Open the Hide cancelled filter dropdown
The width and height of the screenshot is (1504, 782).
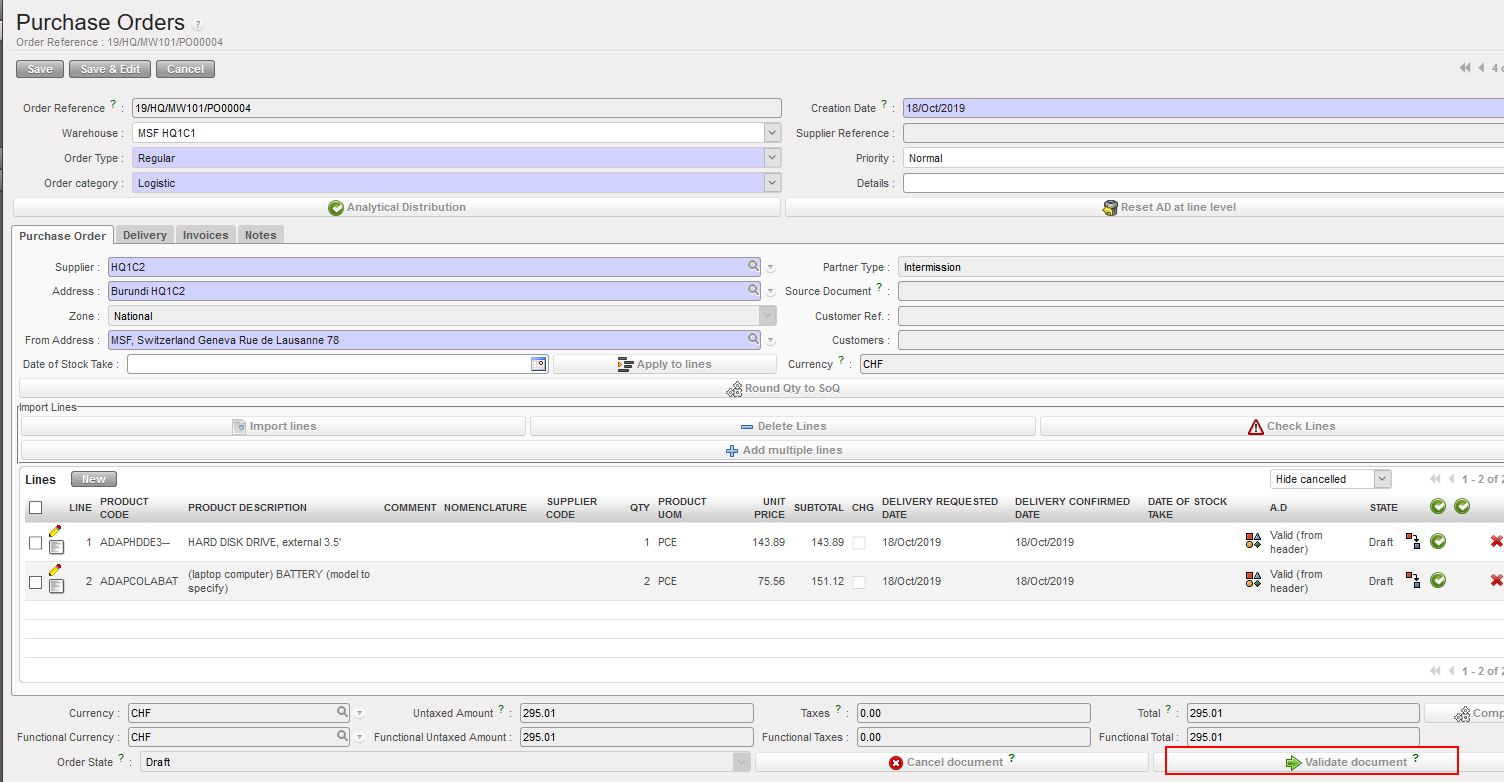click(x=1382, y=479)
